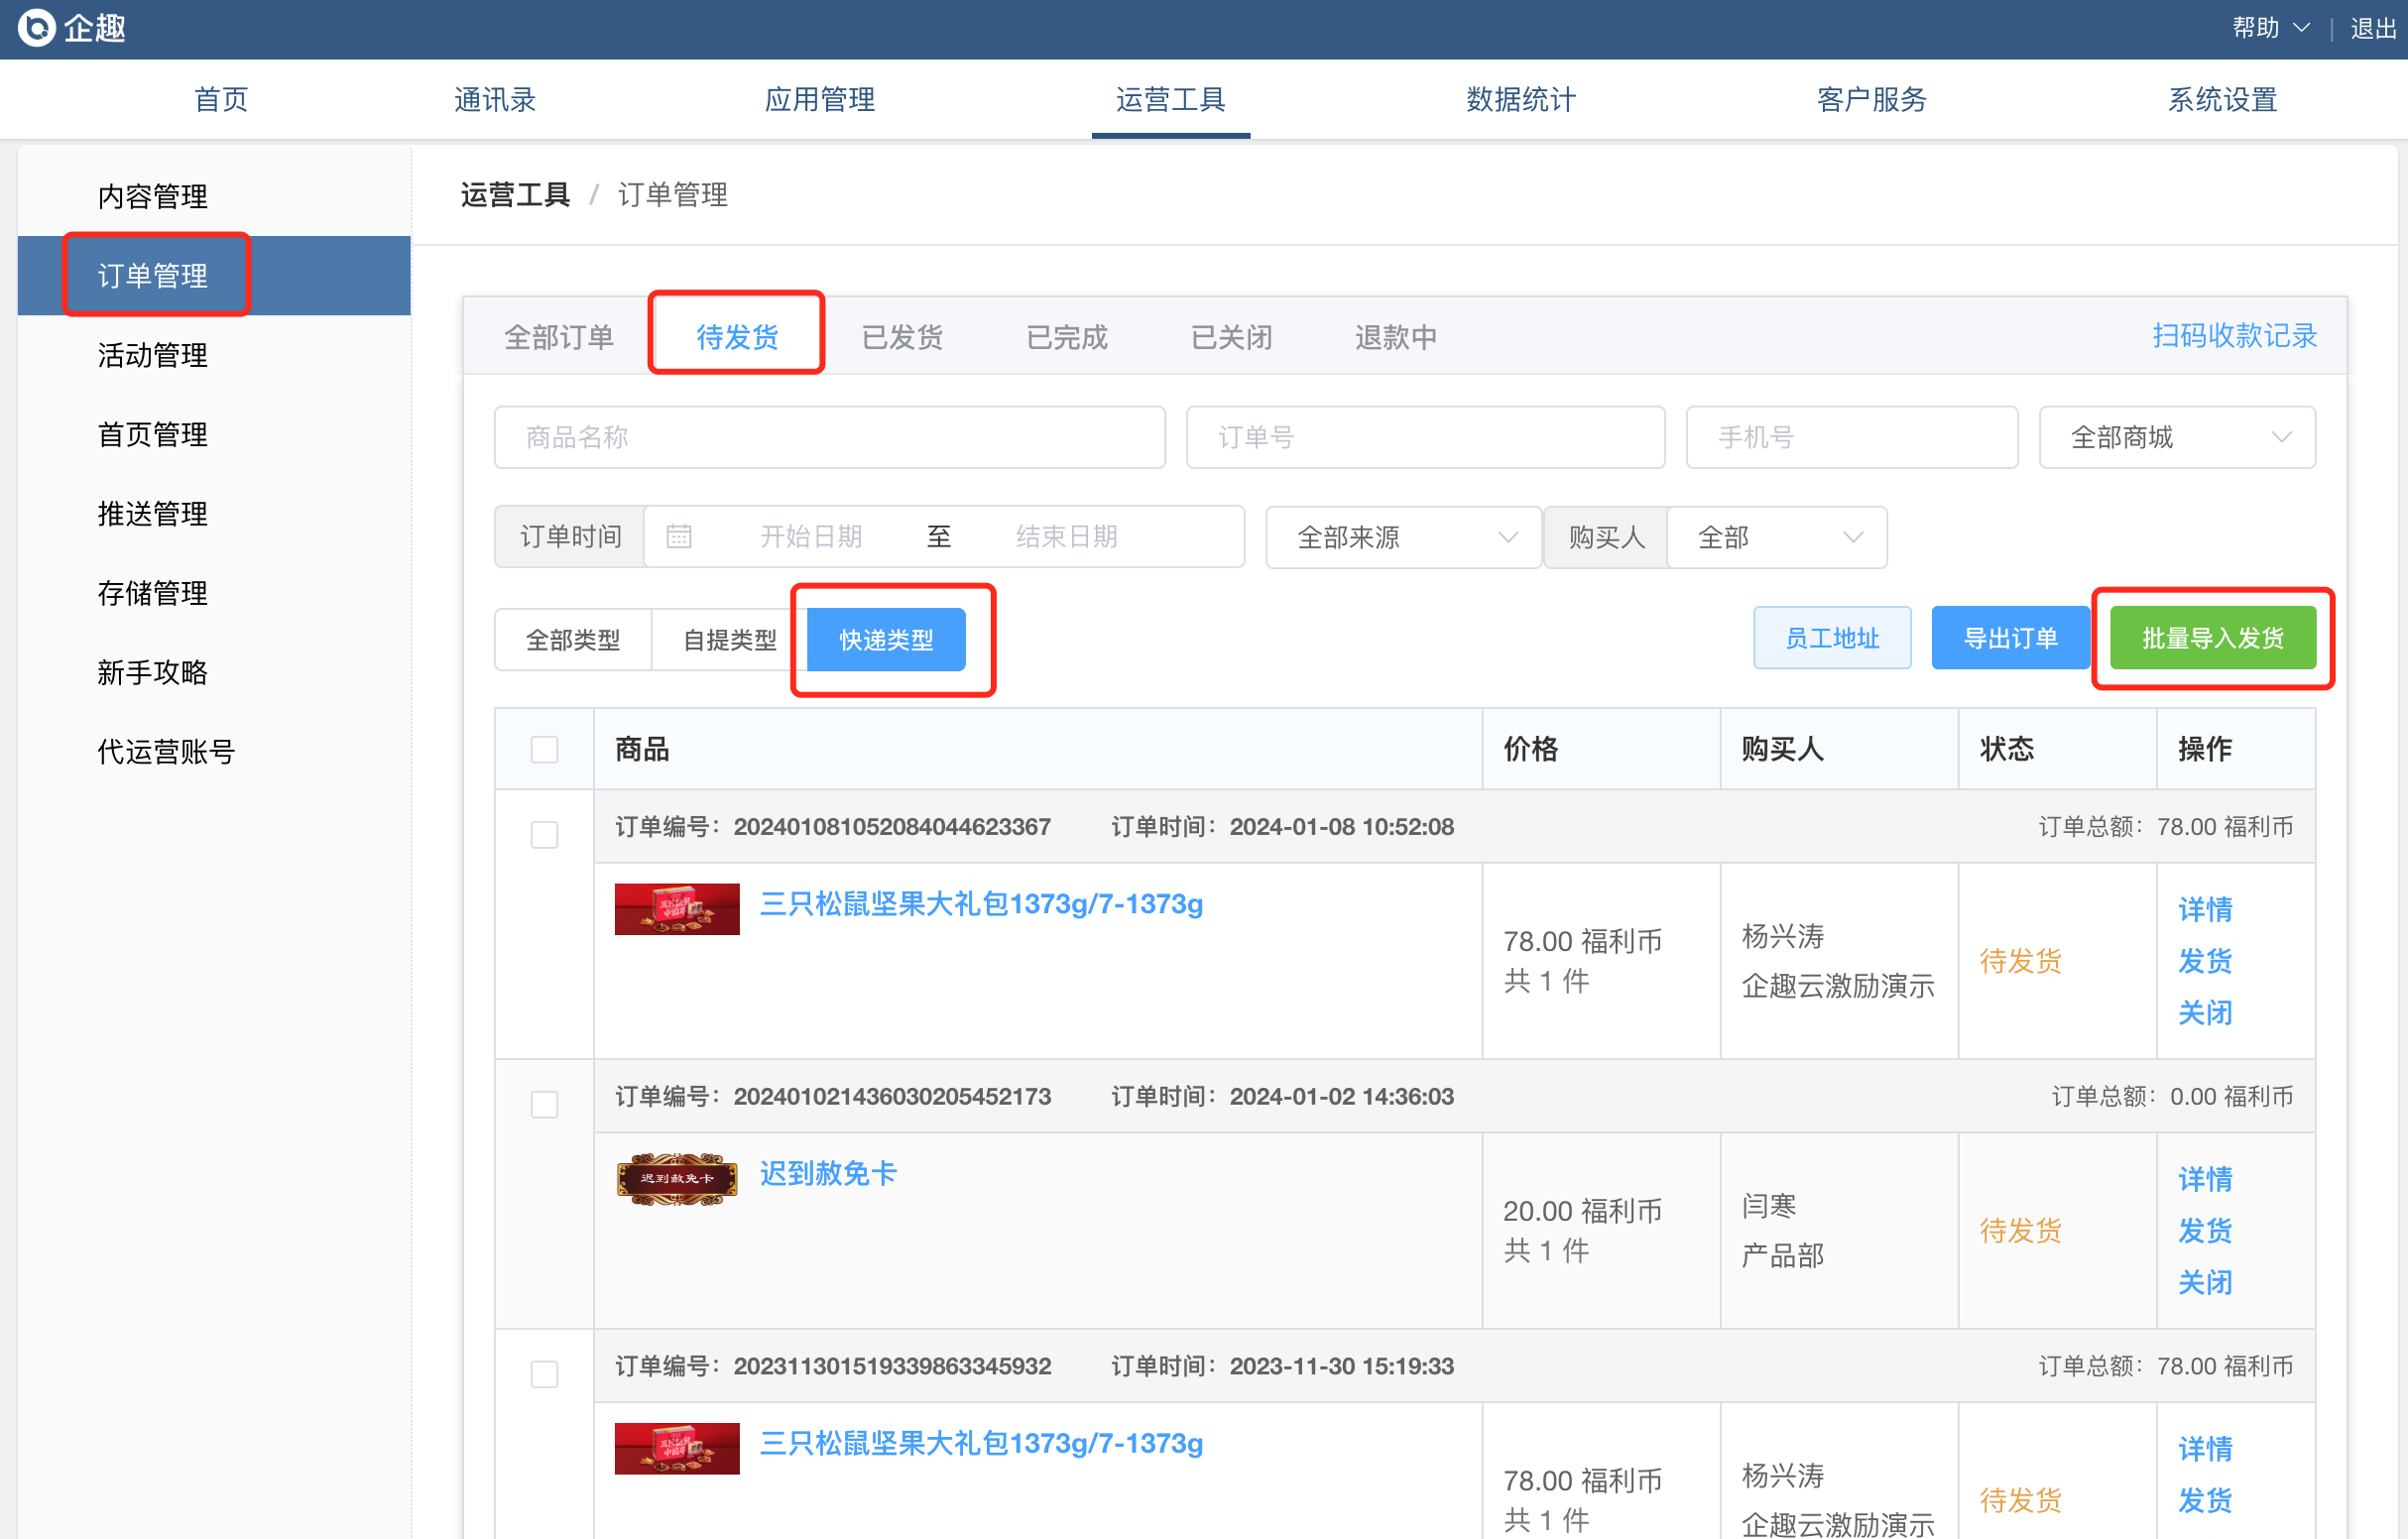
Task: Click the green 批量导入发货 button
Action: (2212, 638)
